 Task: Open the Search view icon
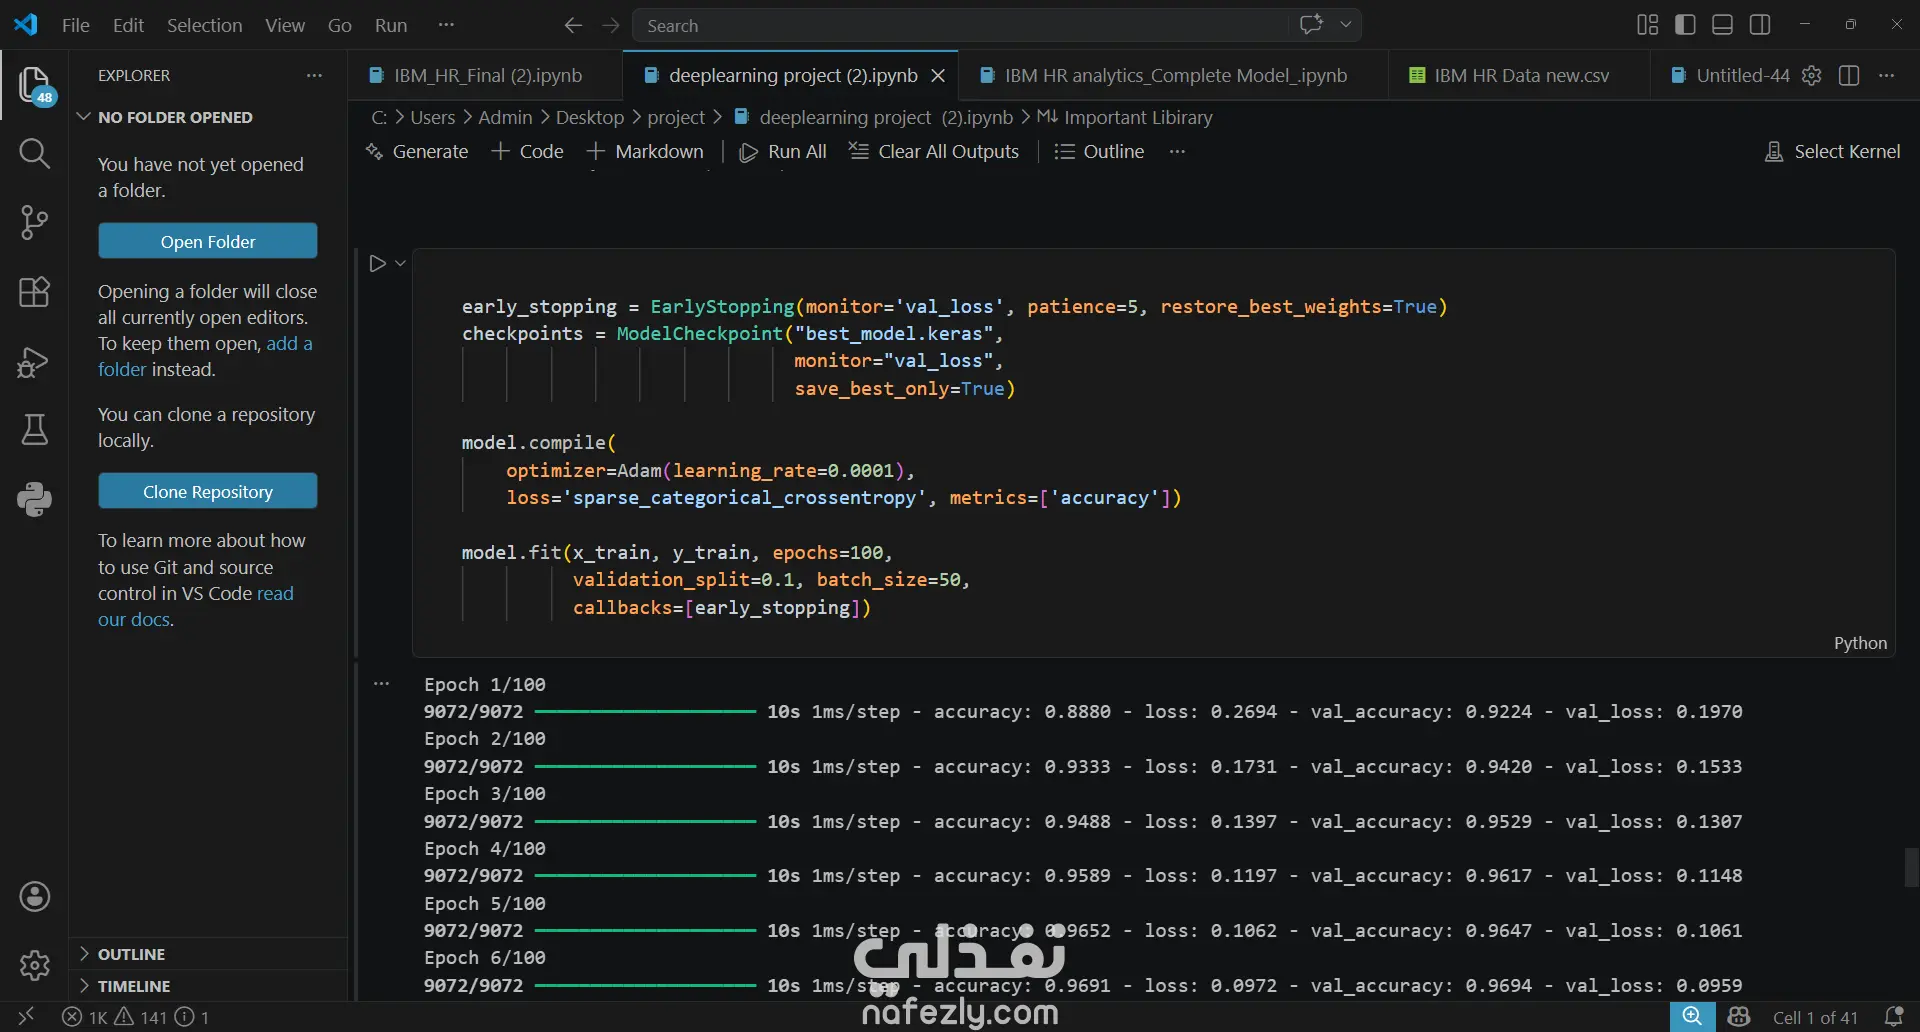tap(35, 153)
